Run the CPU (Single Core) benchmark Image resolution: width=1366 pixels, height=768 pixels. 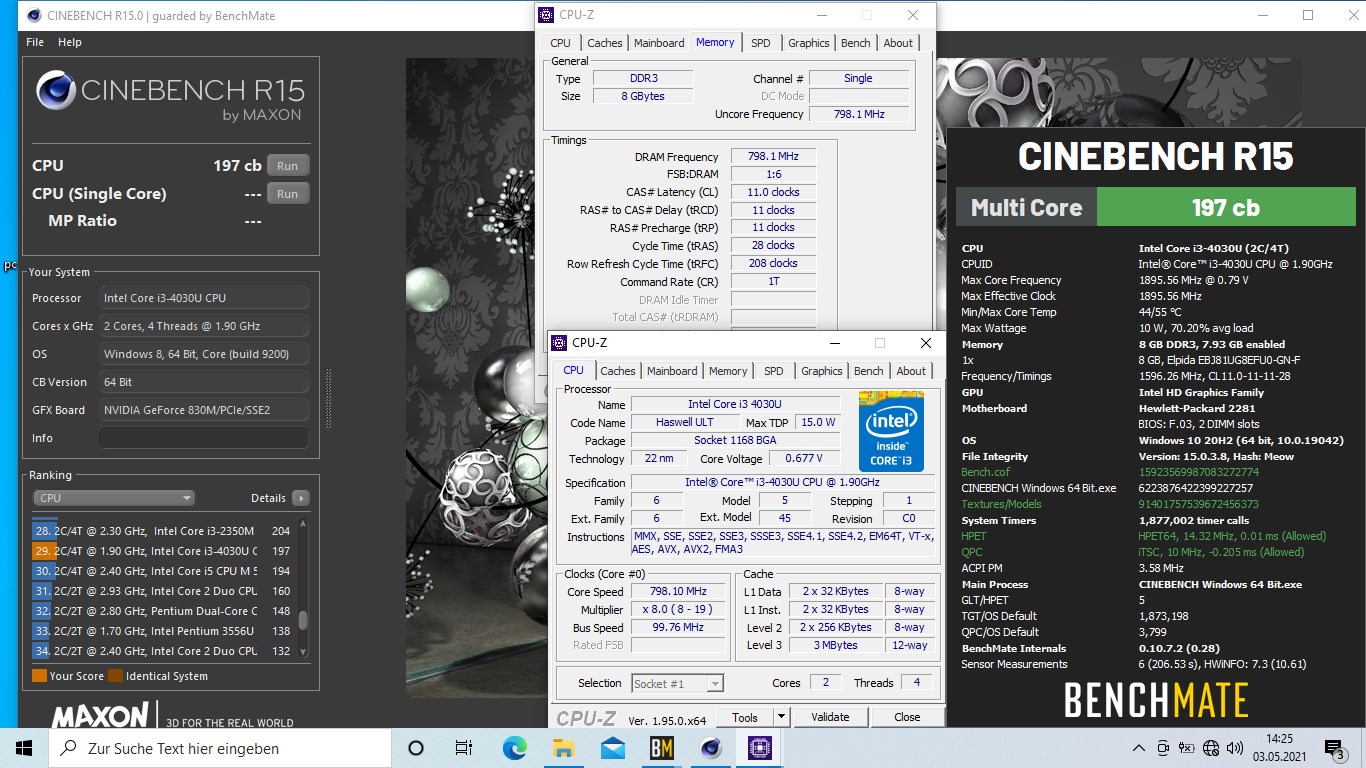coord(288,194)
